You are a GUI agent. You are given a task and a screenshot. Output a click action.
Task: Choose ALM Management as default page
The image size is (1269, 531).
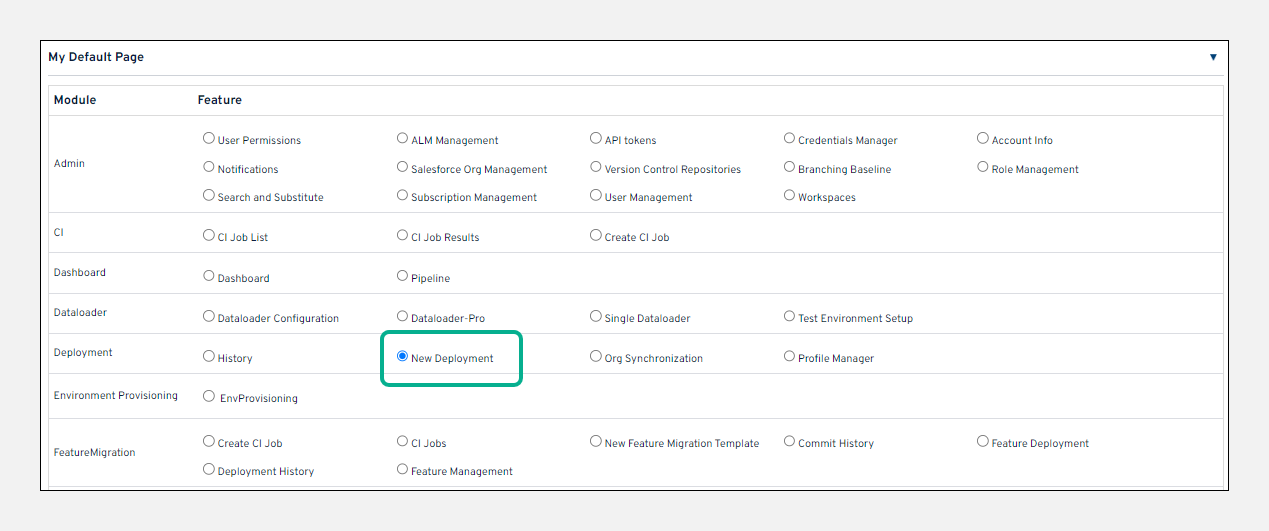(403, 139)
